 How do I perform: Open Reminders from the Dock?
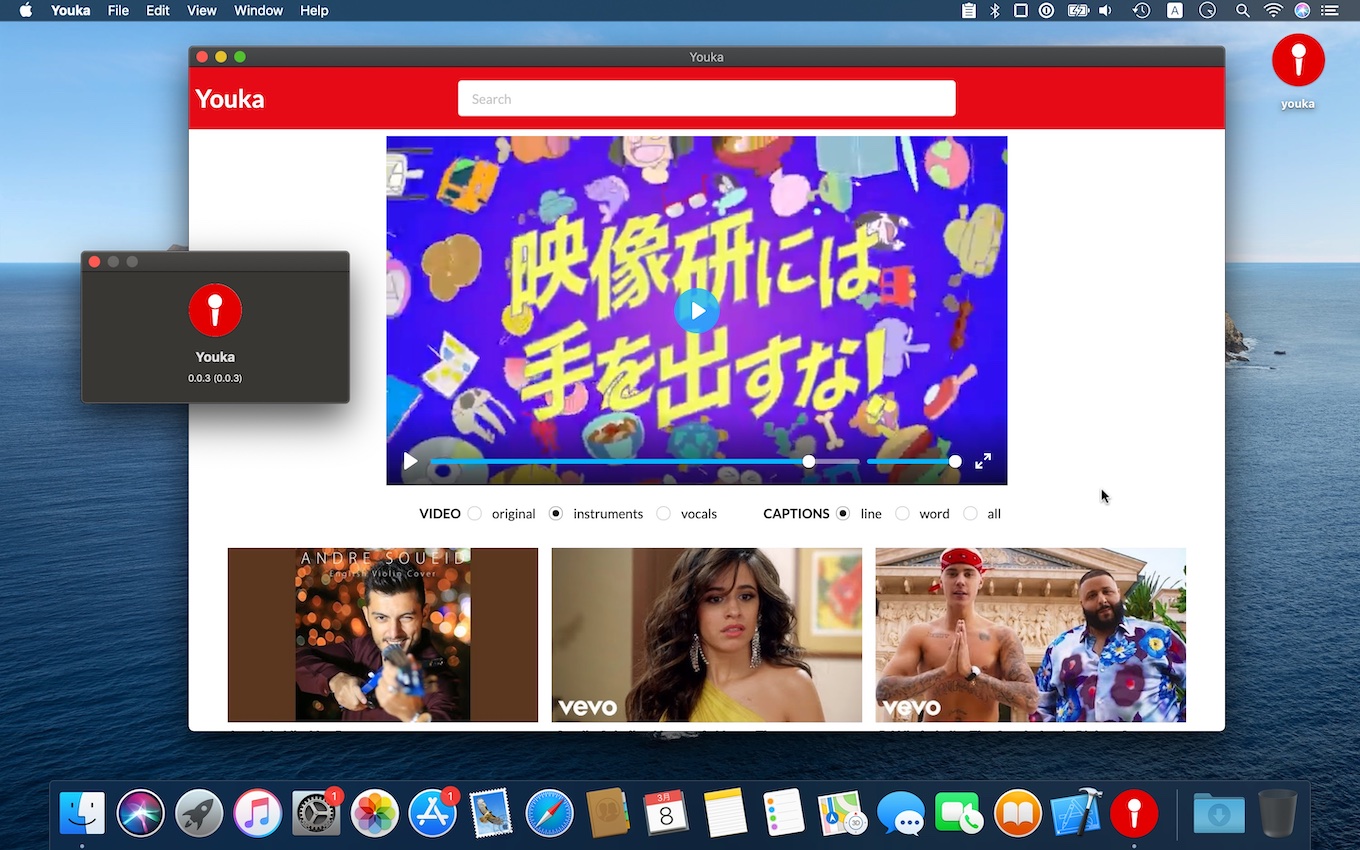(783, 813)
